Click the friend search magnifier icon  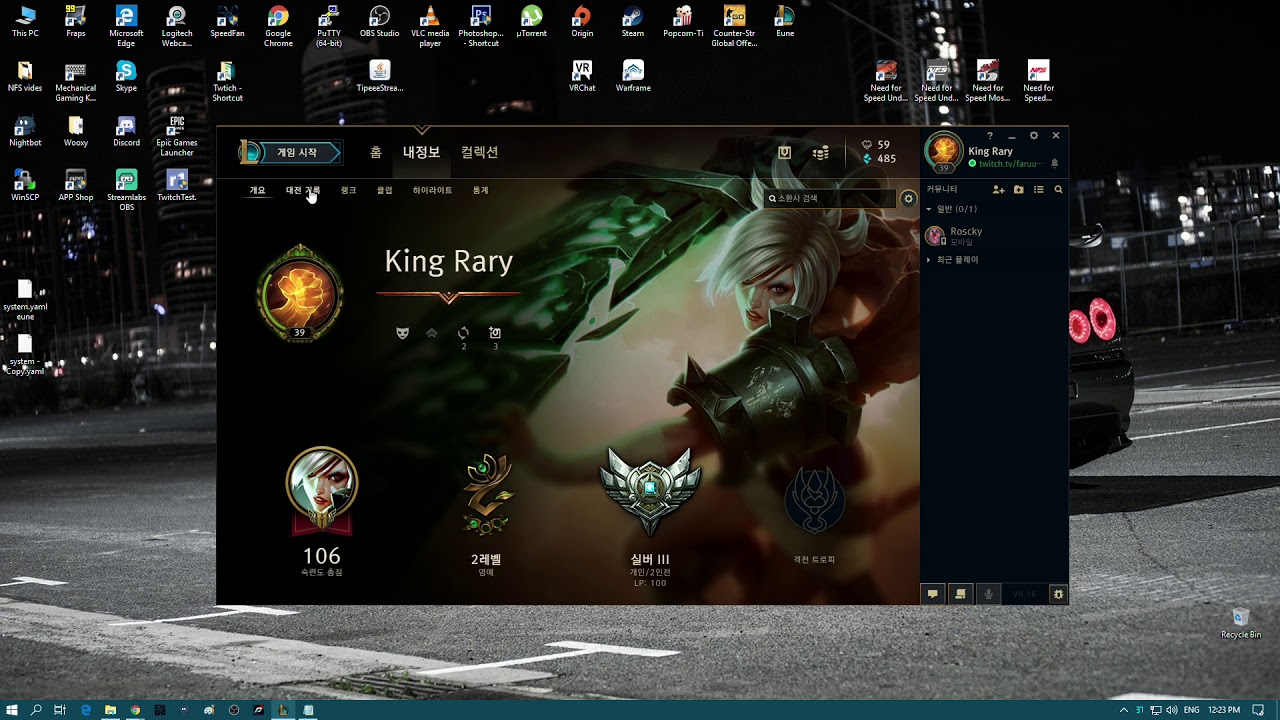tap(1058, 189)
